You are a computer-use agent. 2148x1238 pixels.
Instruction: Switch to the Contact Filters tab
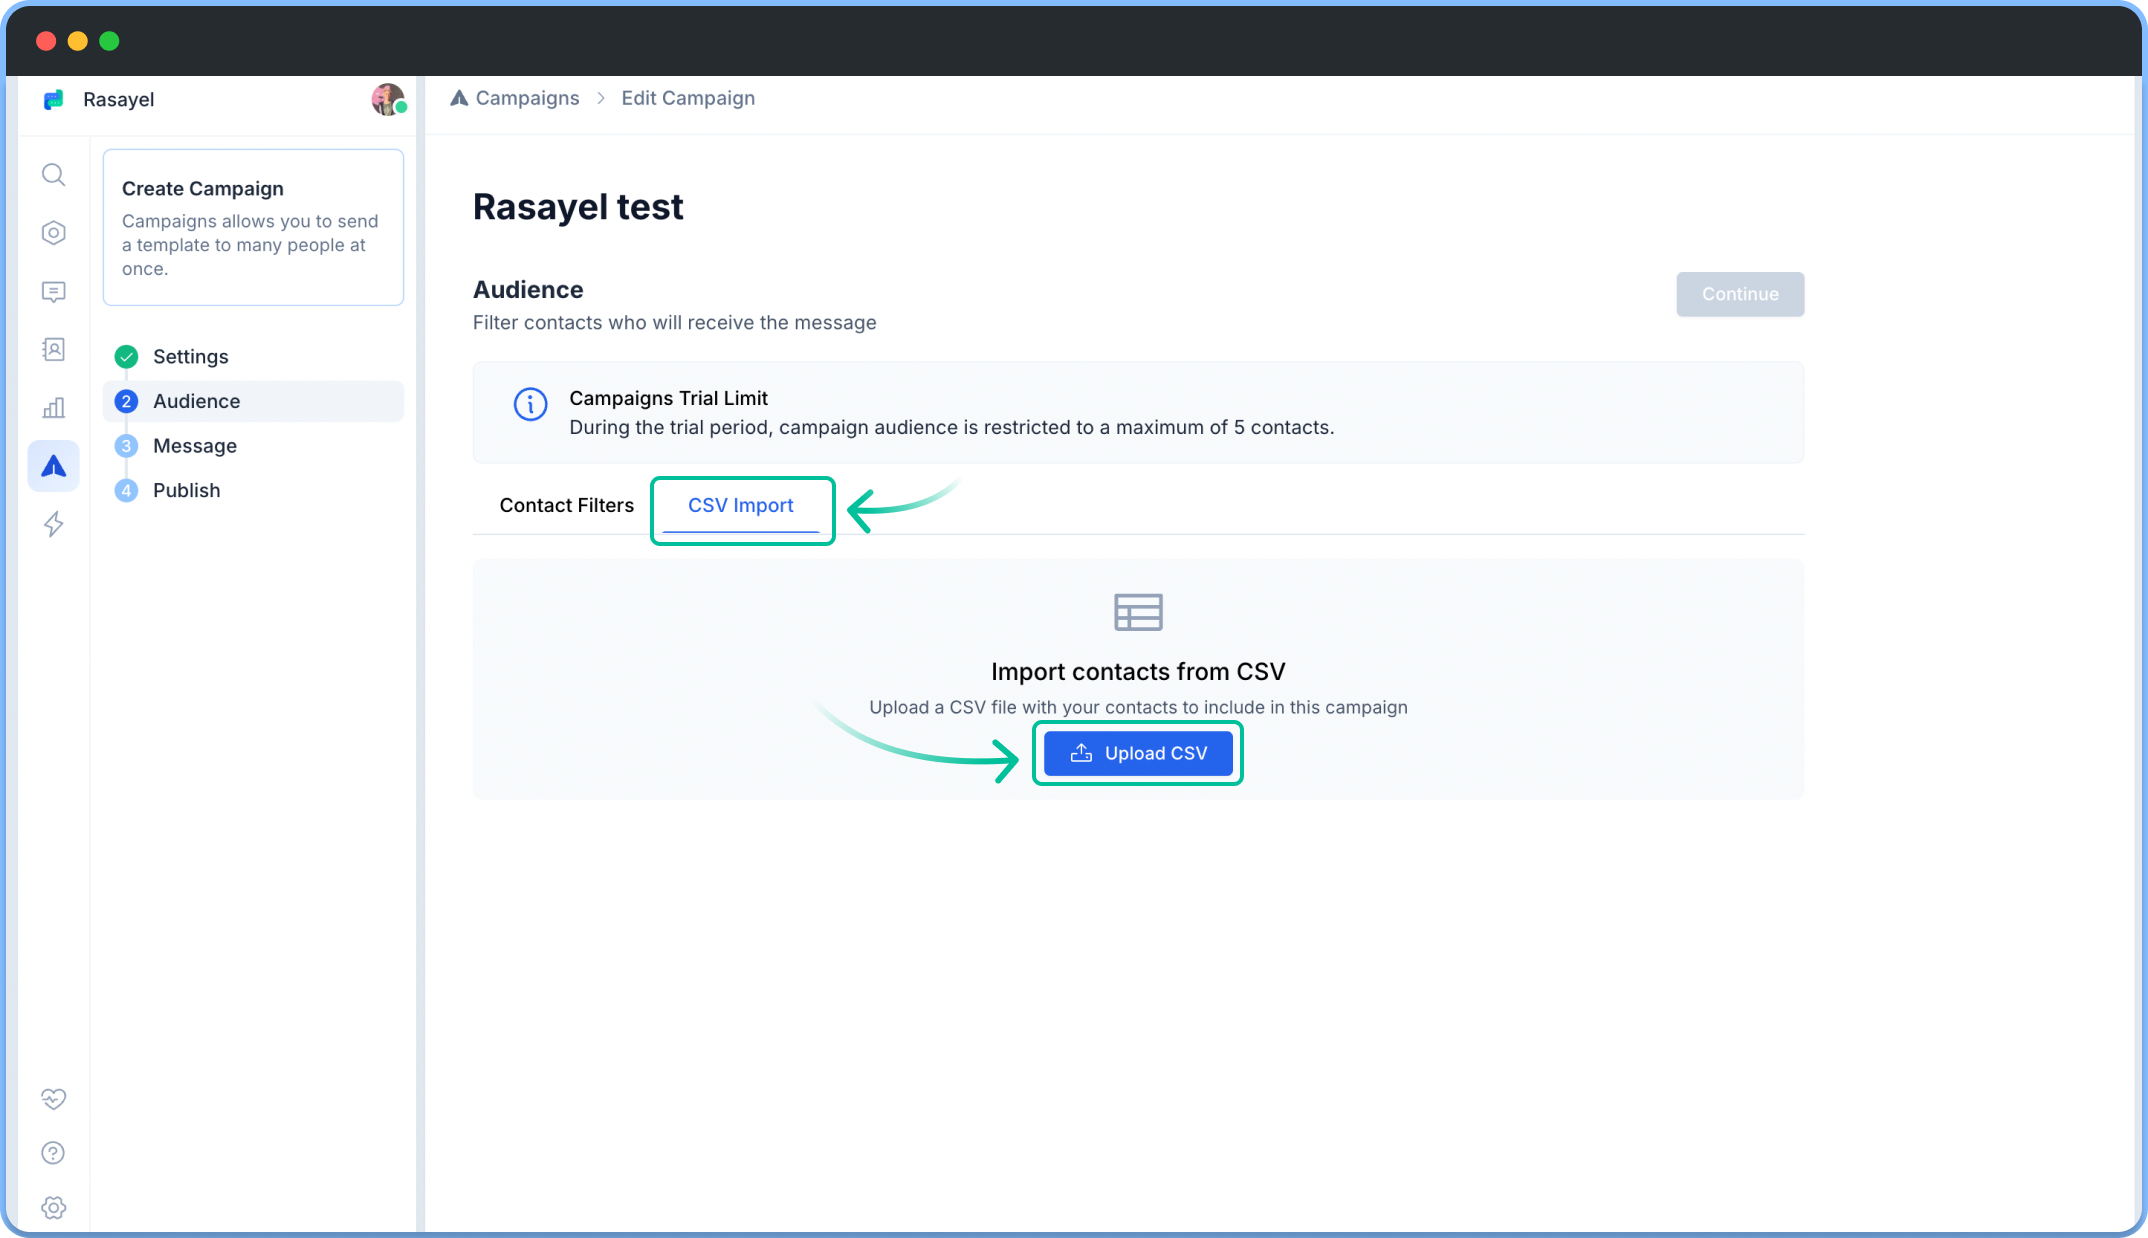[566, 505]
